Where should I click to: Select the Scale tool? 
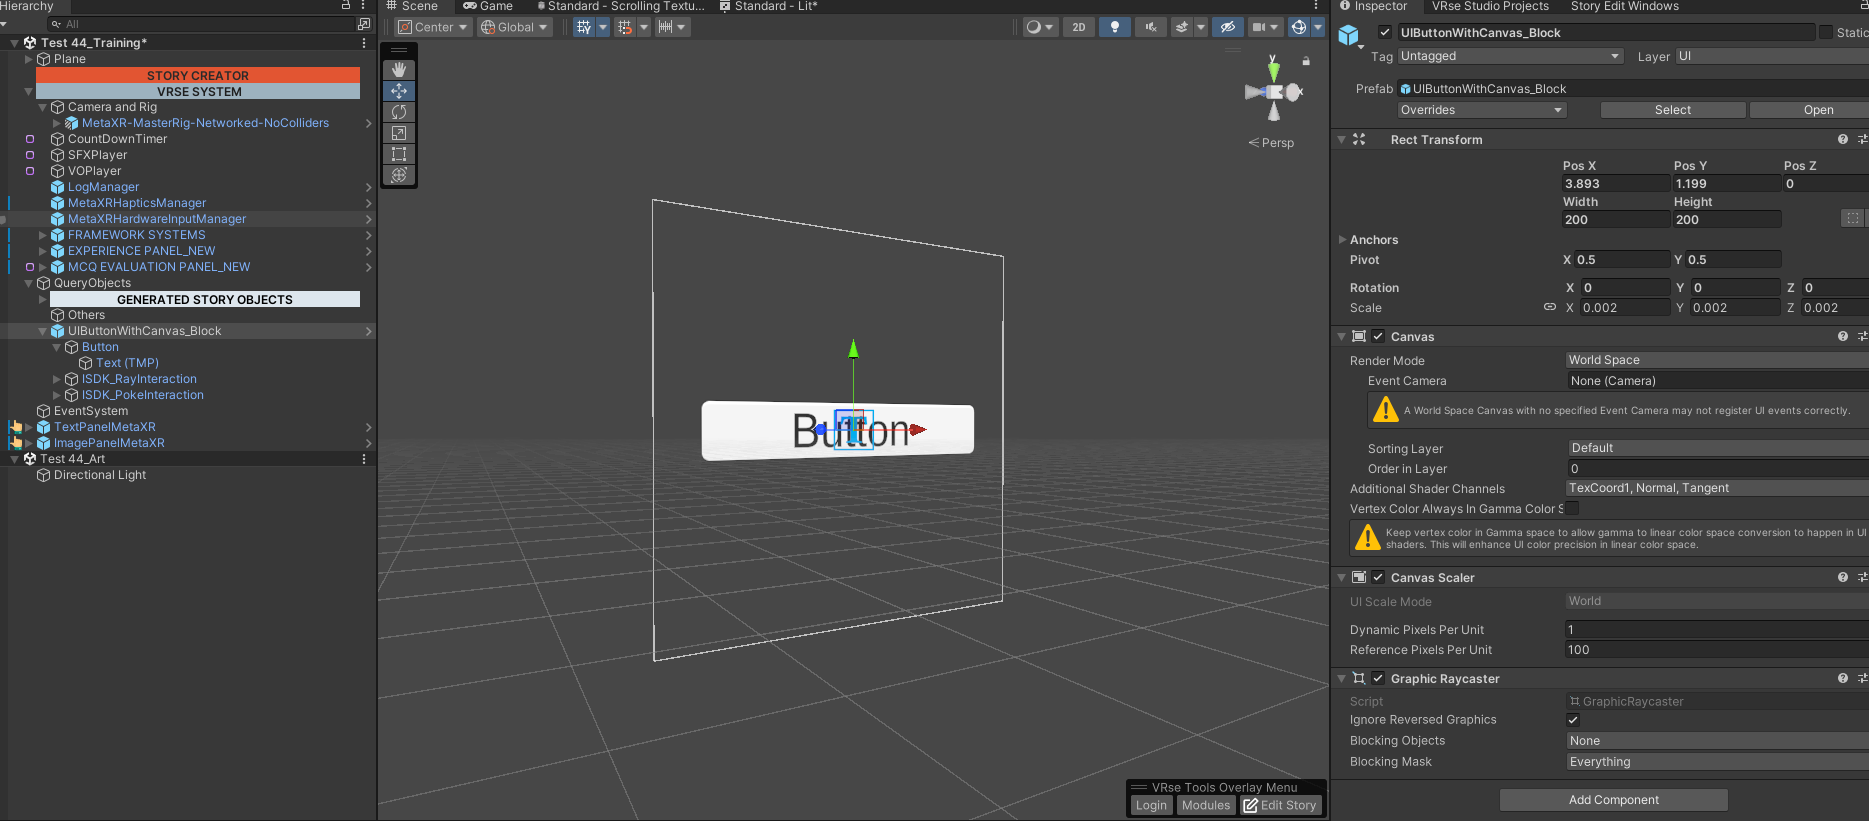pyautogui.click(x=399, y=133)
